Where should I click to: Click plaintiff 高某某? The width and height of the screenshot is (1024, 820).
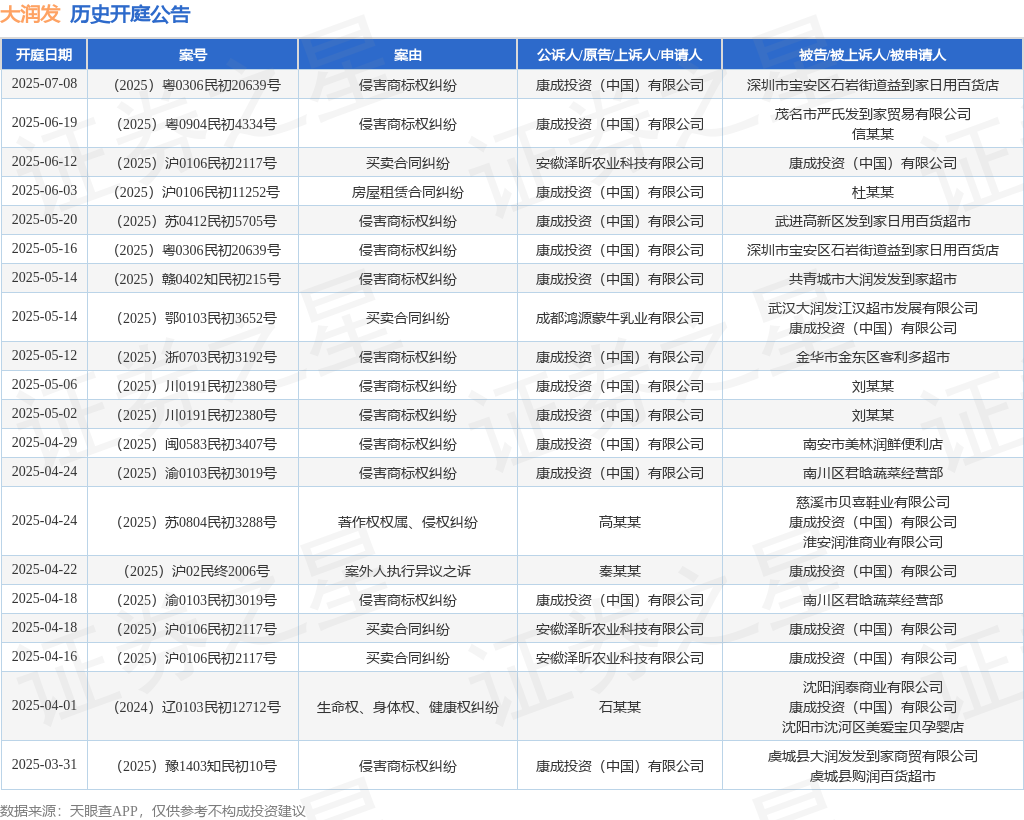(619, 522)
